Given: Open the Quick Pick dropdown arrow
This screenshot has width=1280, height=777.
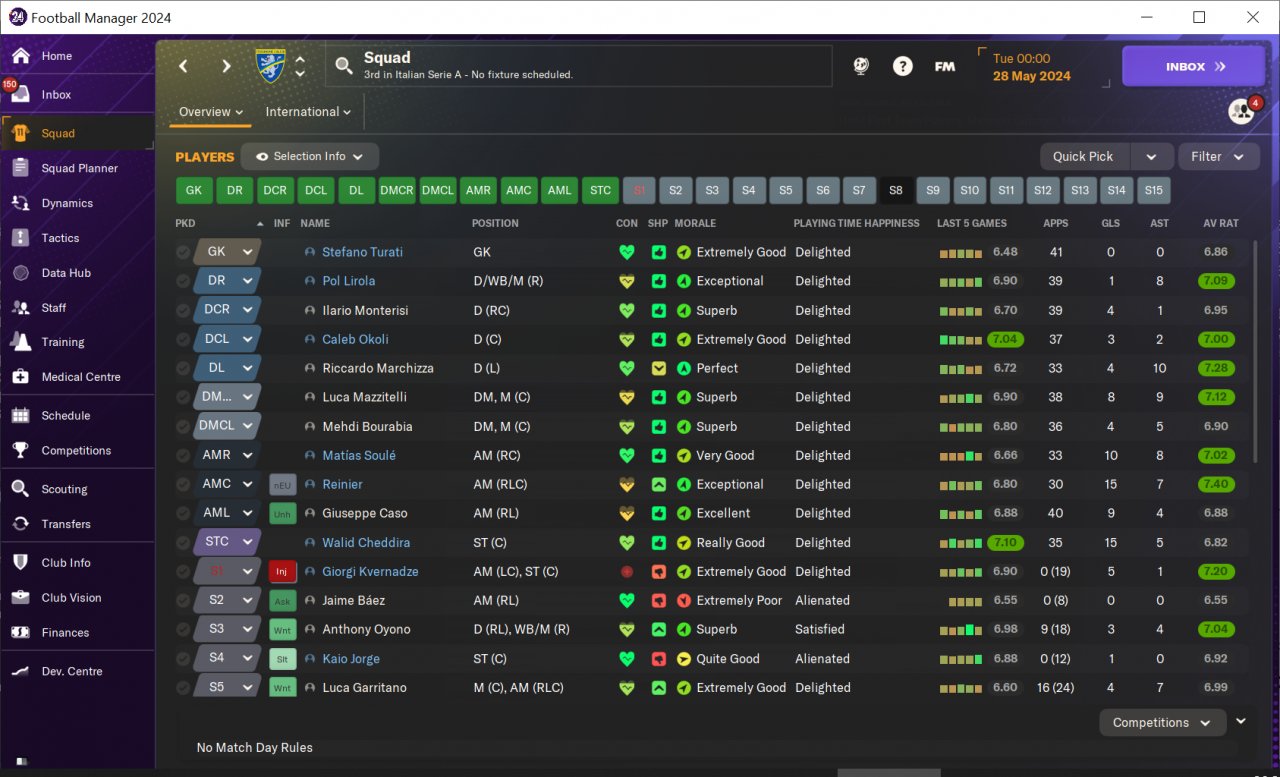Looking at the screenshot, I should click(x=1151, y=157).
